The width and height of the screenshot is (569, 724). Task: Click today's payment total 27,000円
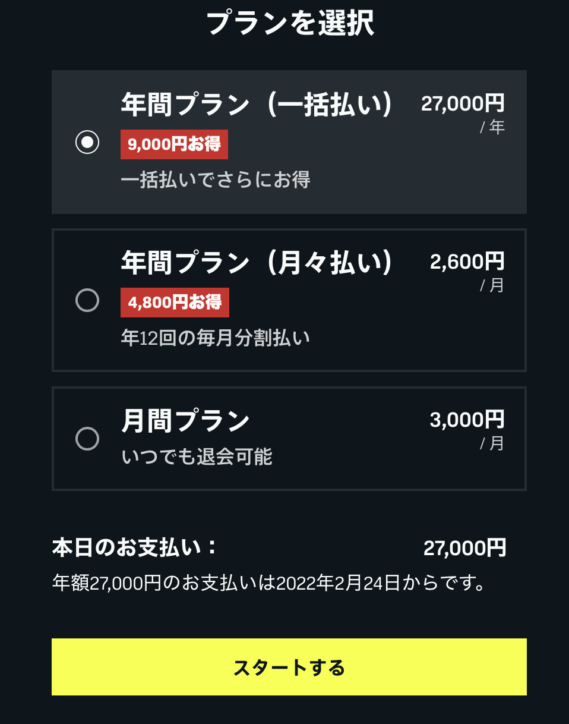[x=465, y=548]
